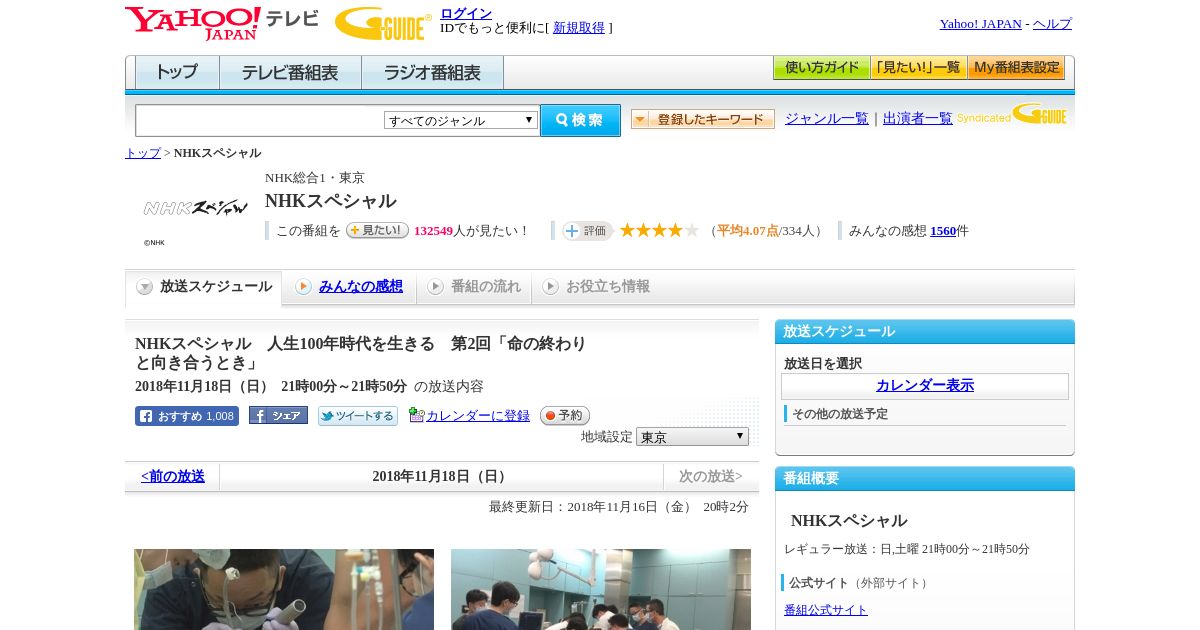Viewport: 1200px width, 630px height.
Task: Select the 放送スケジュール tab
Action: (203, 287)
